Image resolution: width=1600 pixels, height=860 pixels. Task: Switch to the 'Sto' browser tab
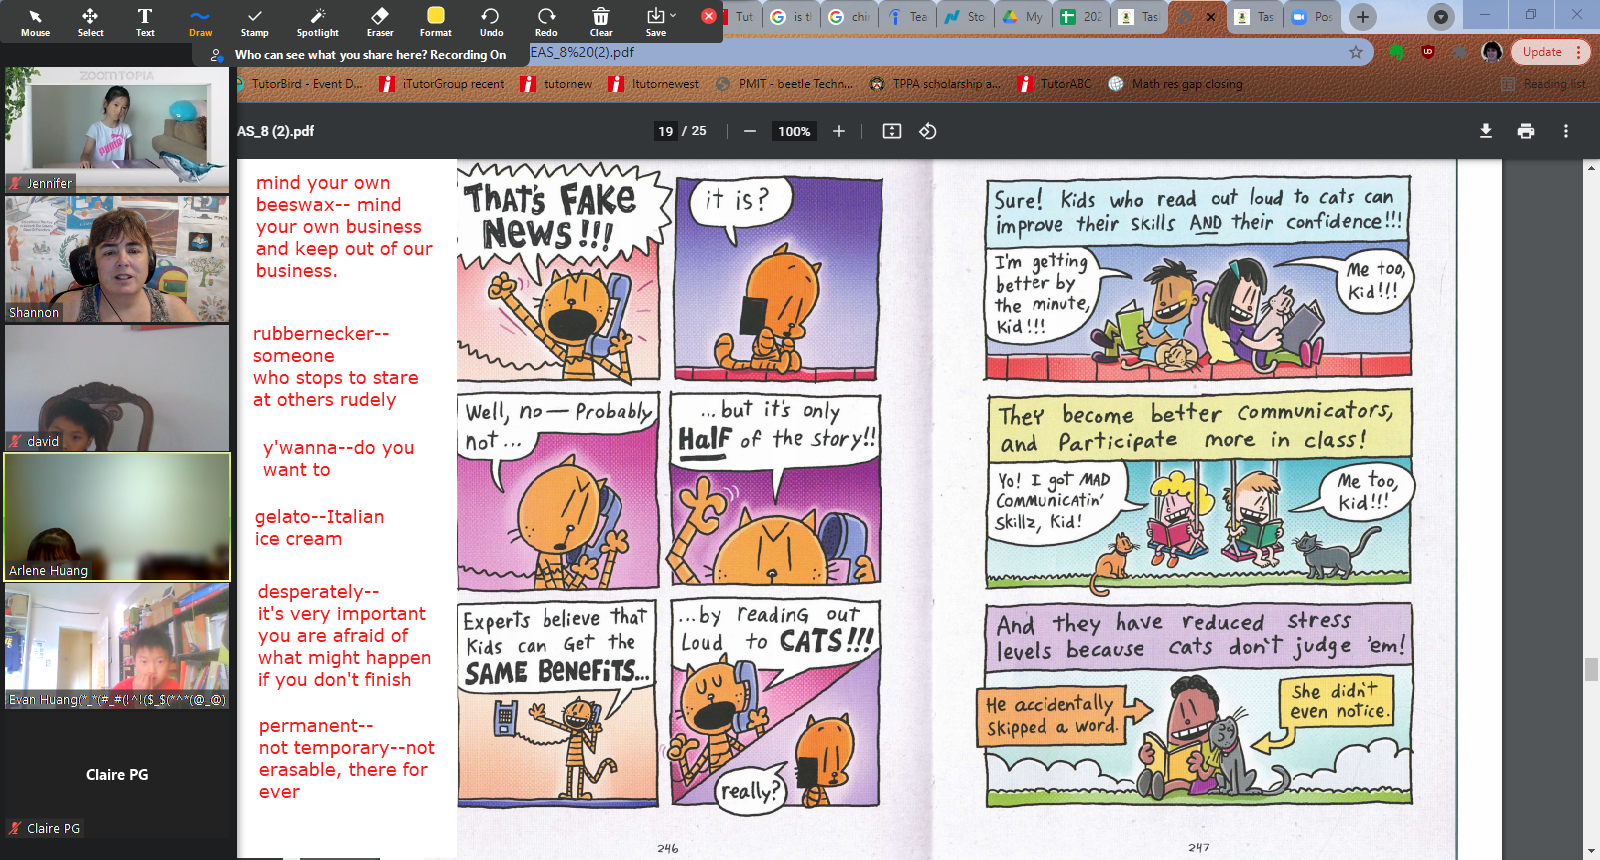coord(966,17)
